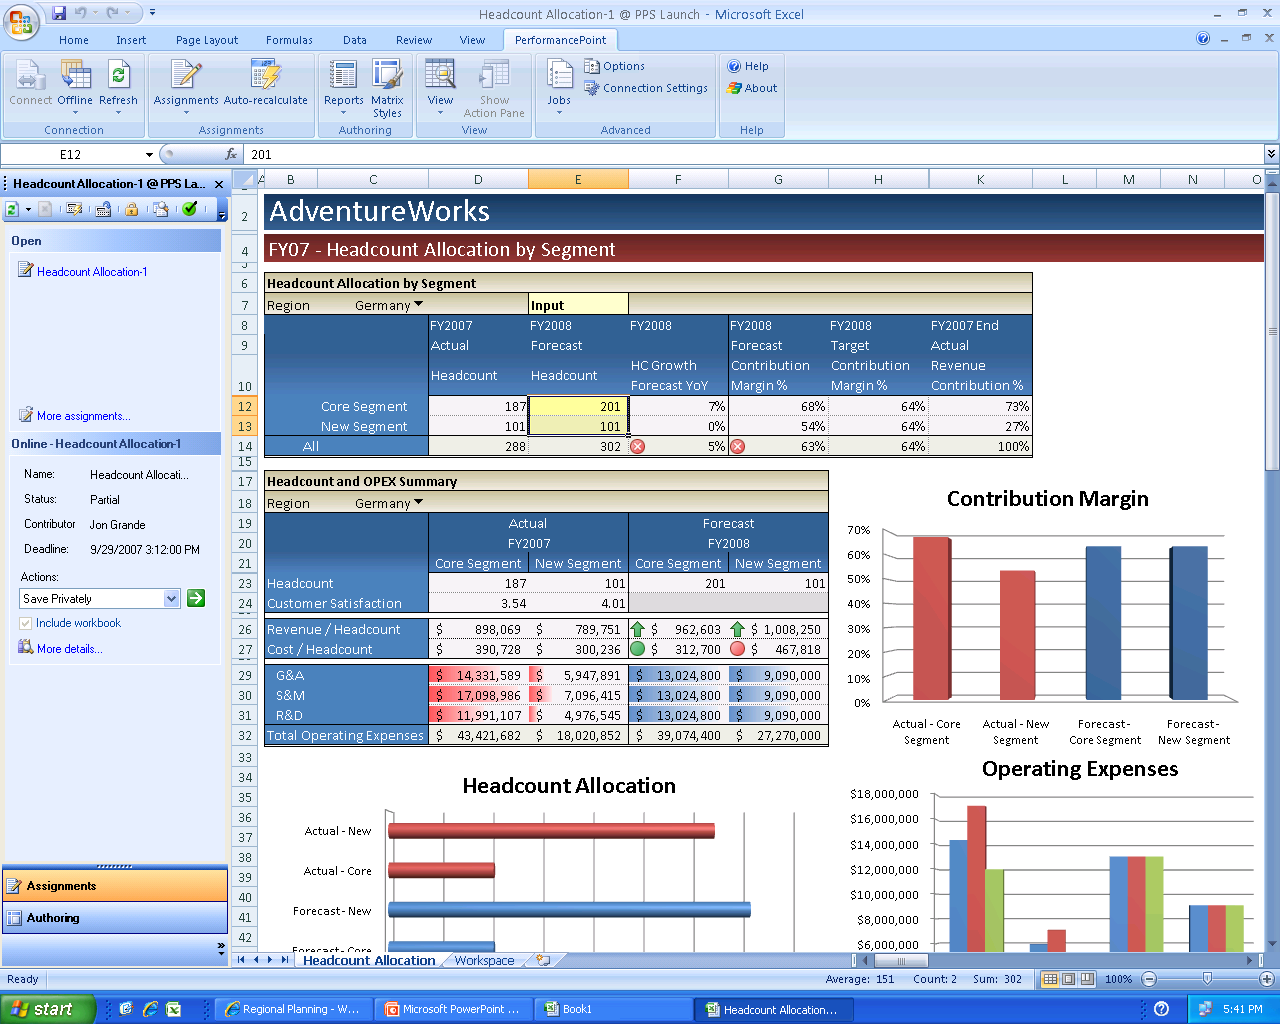
Task: Switch to Microsoft PowerPoint taskbar window
Action: click(453, 1009)
